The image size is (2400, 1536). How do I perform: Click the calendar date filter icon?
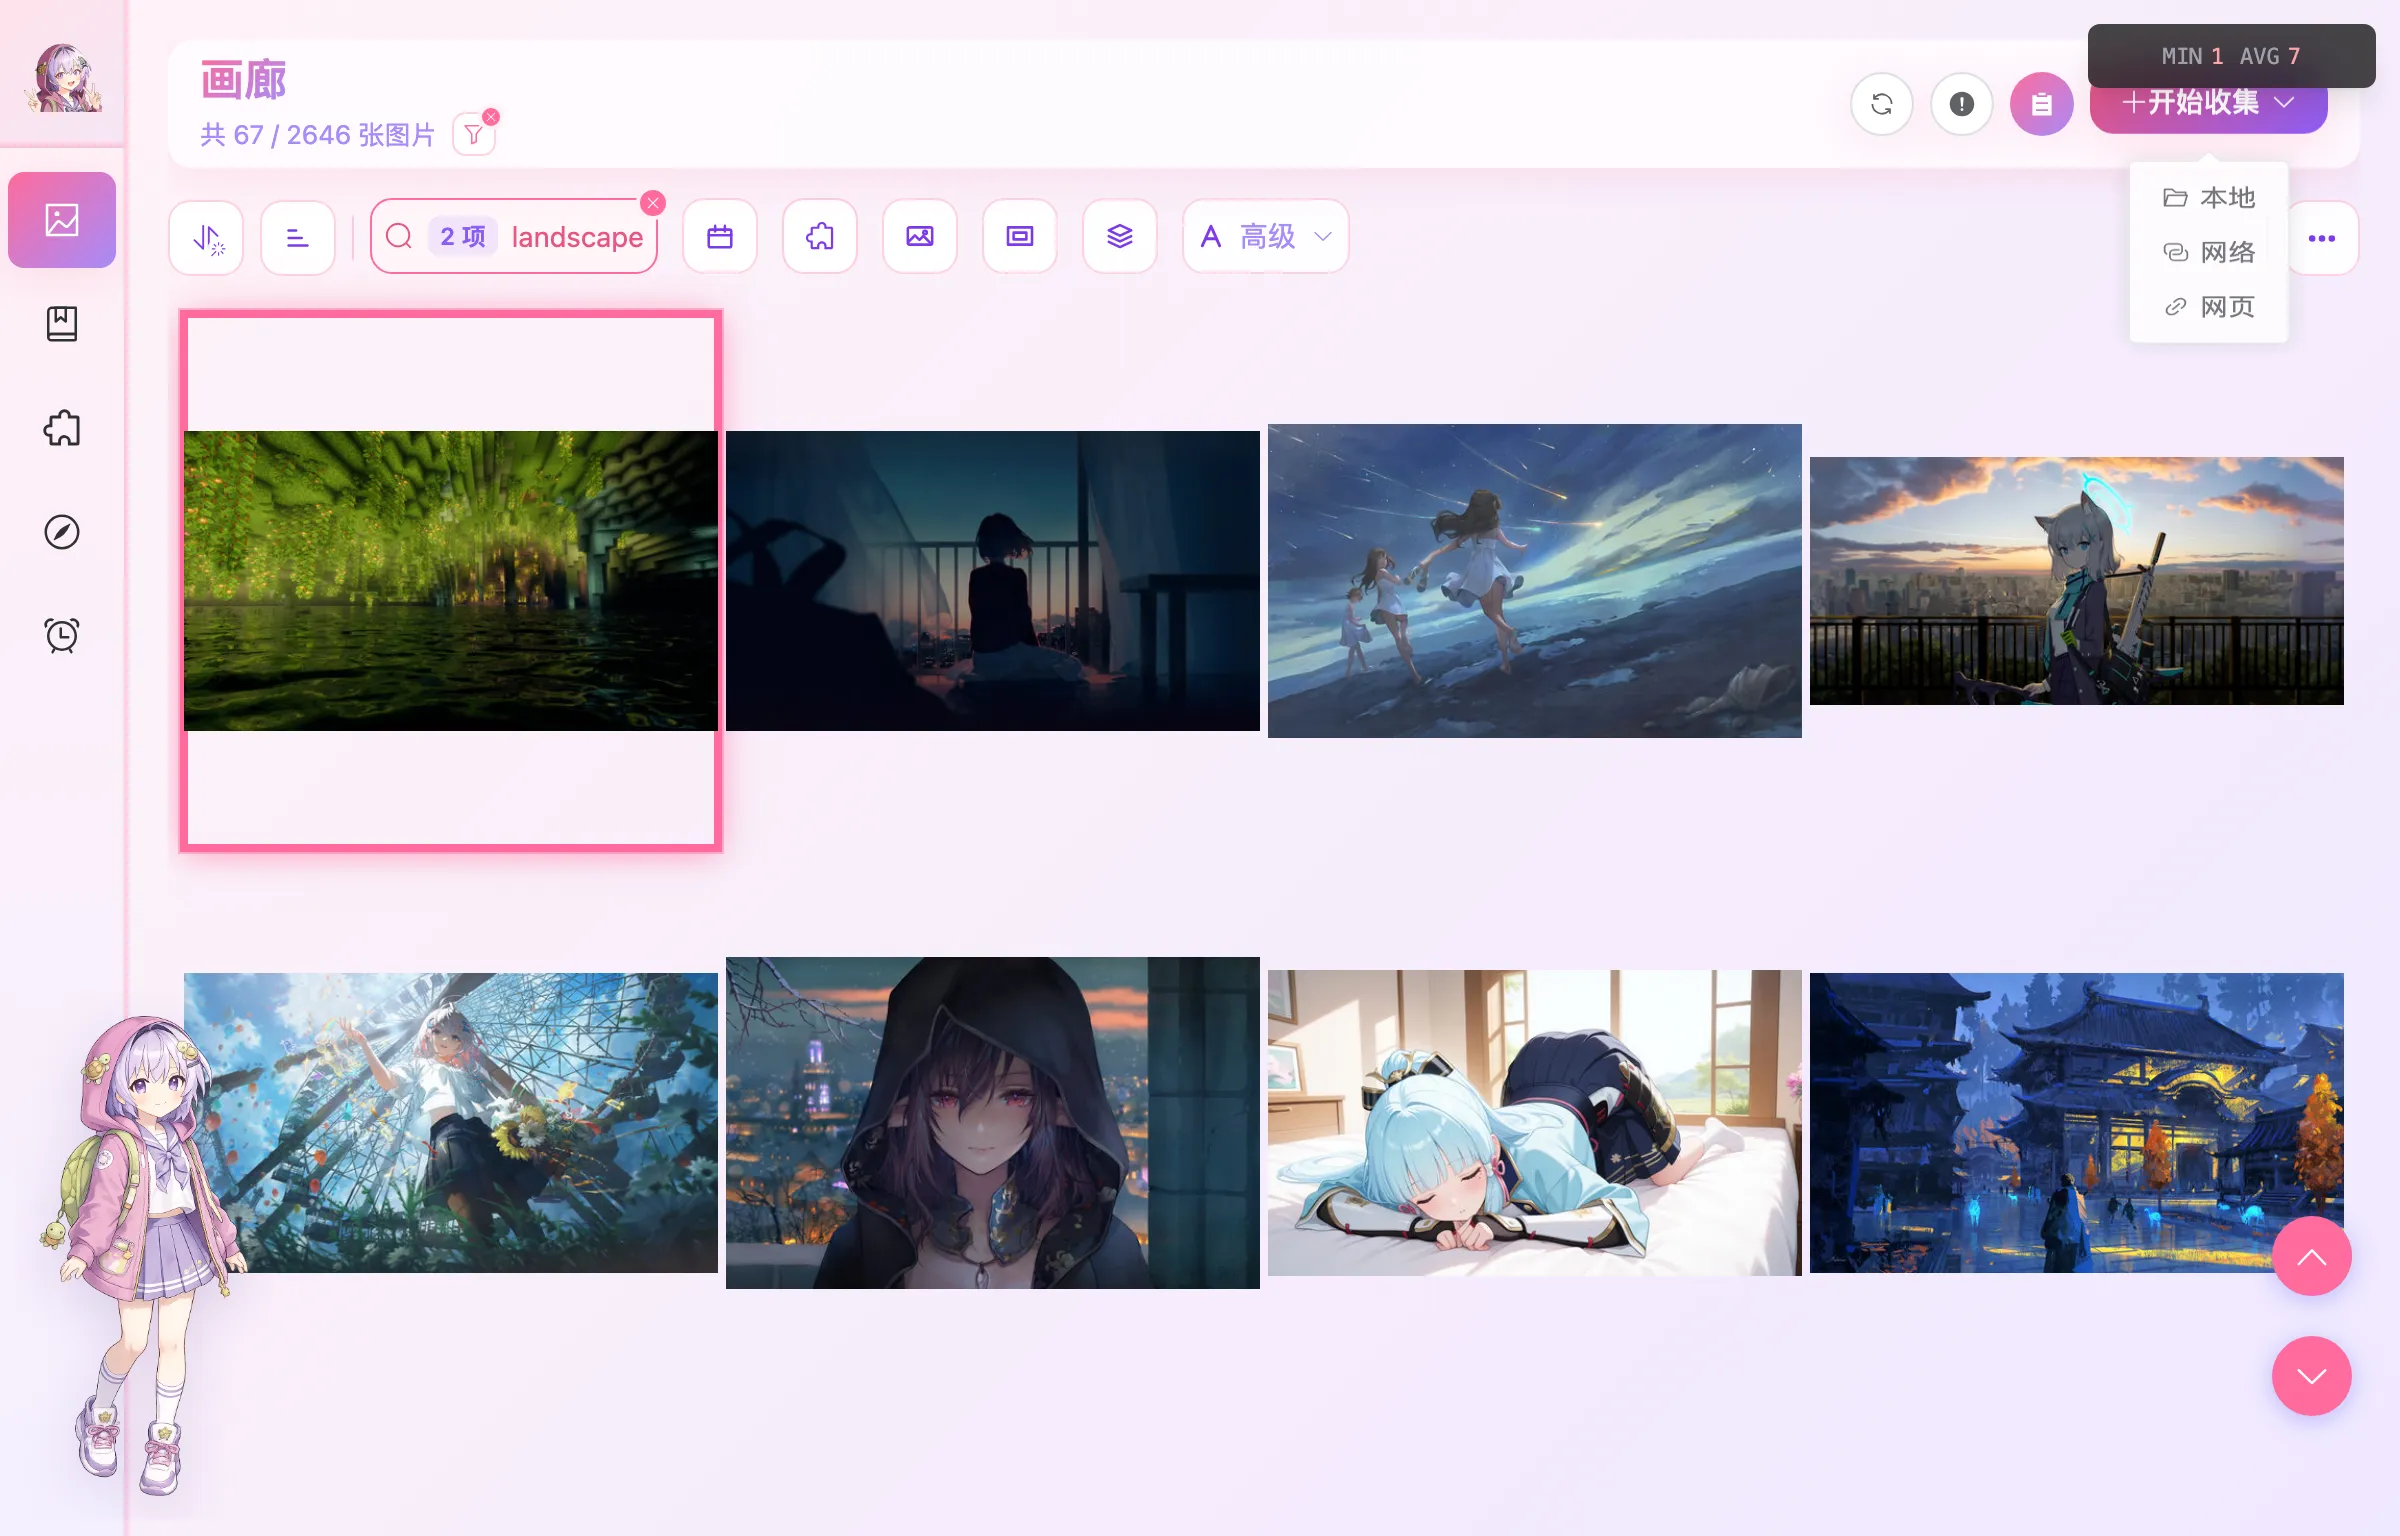point(720,237)
